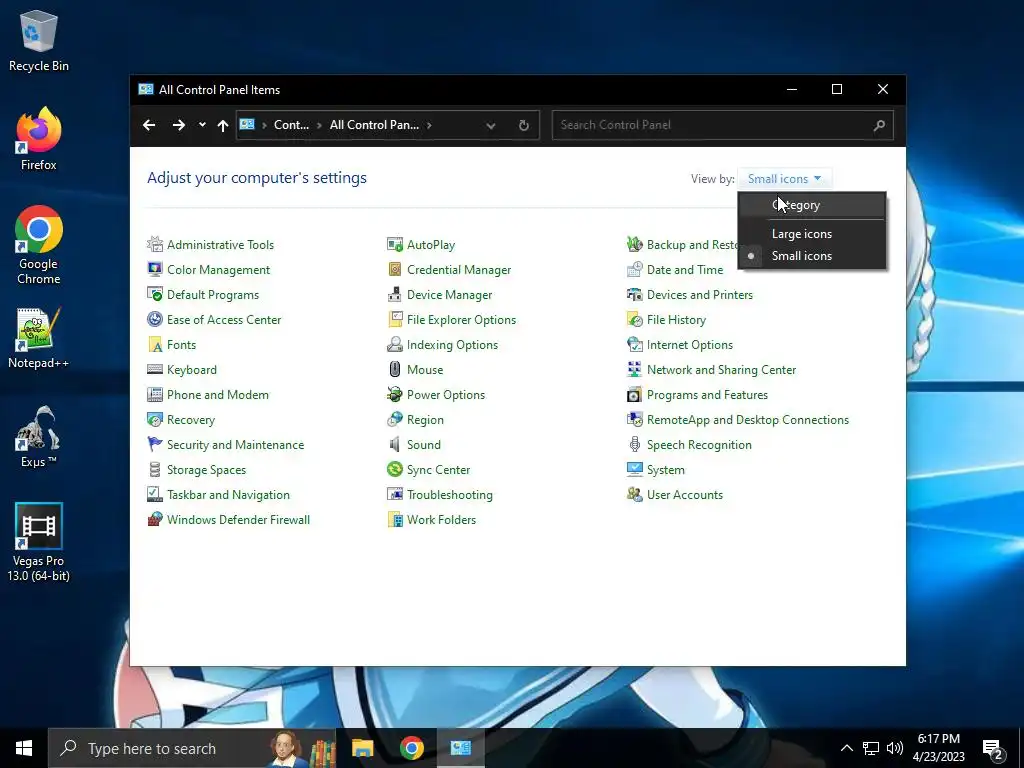Click the forward navigation arrow

[179, 125]
